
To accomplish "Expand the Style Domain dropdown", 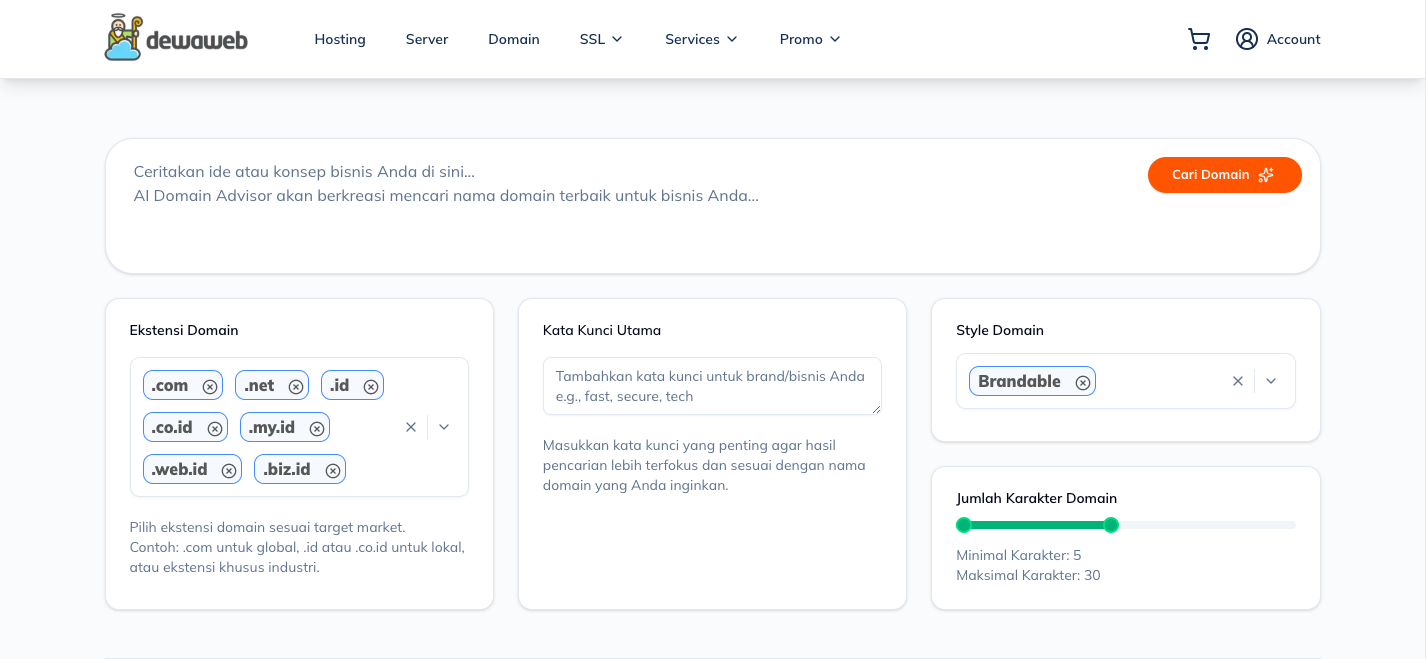I will click(1271, 381).
